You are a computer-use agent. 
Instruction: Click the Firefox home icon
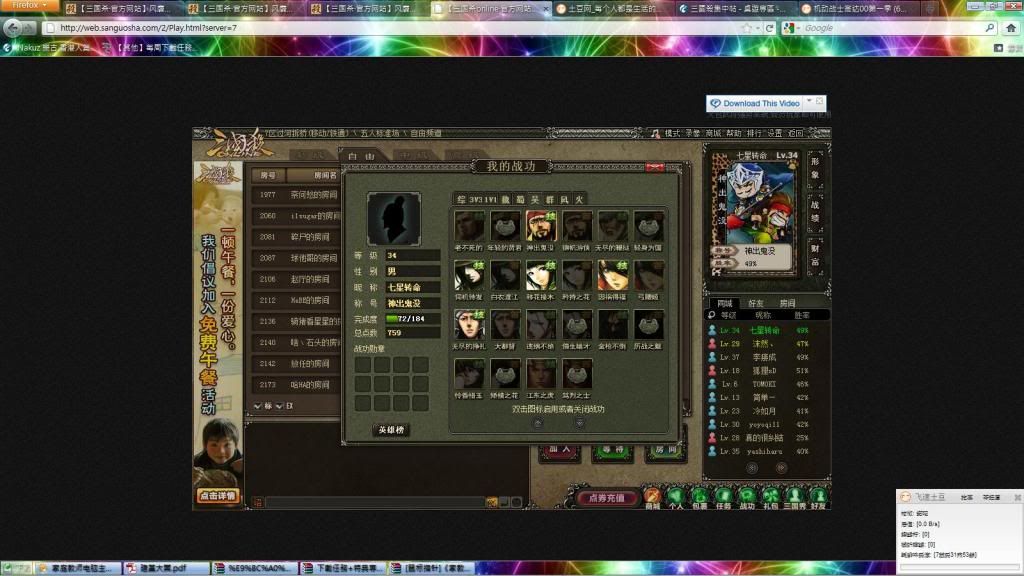coord(1011,28)
